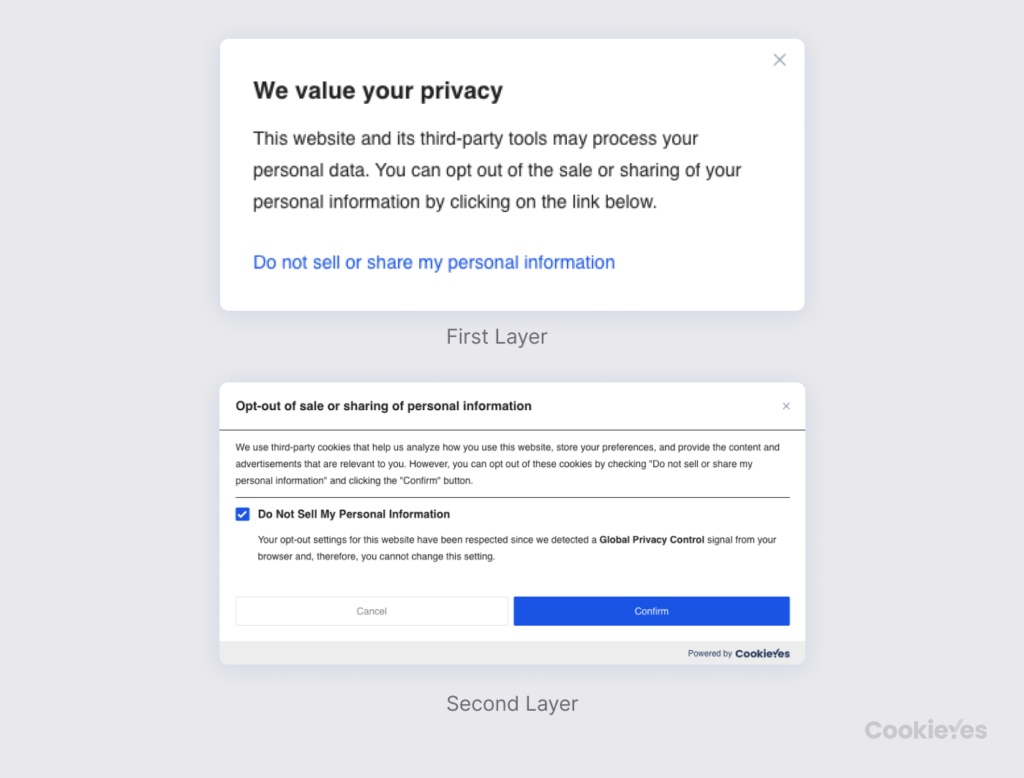Click "Do not sell or share" link
This screenshot has height=778, width=1024.
click(433, 263)
